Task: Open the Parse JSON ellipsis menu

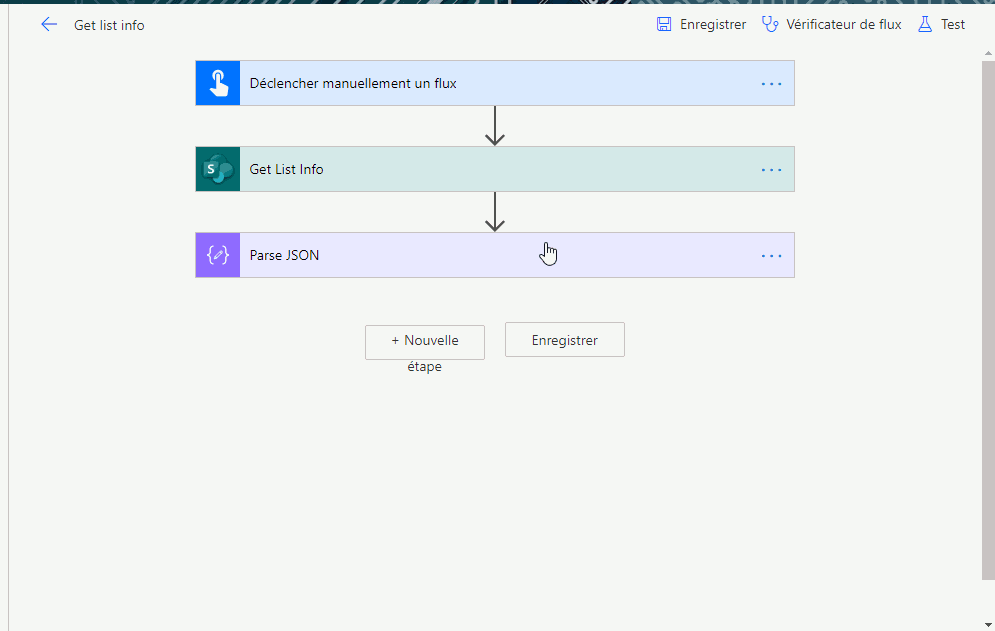Action: pyautogui.click(x=771, y=256)
